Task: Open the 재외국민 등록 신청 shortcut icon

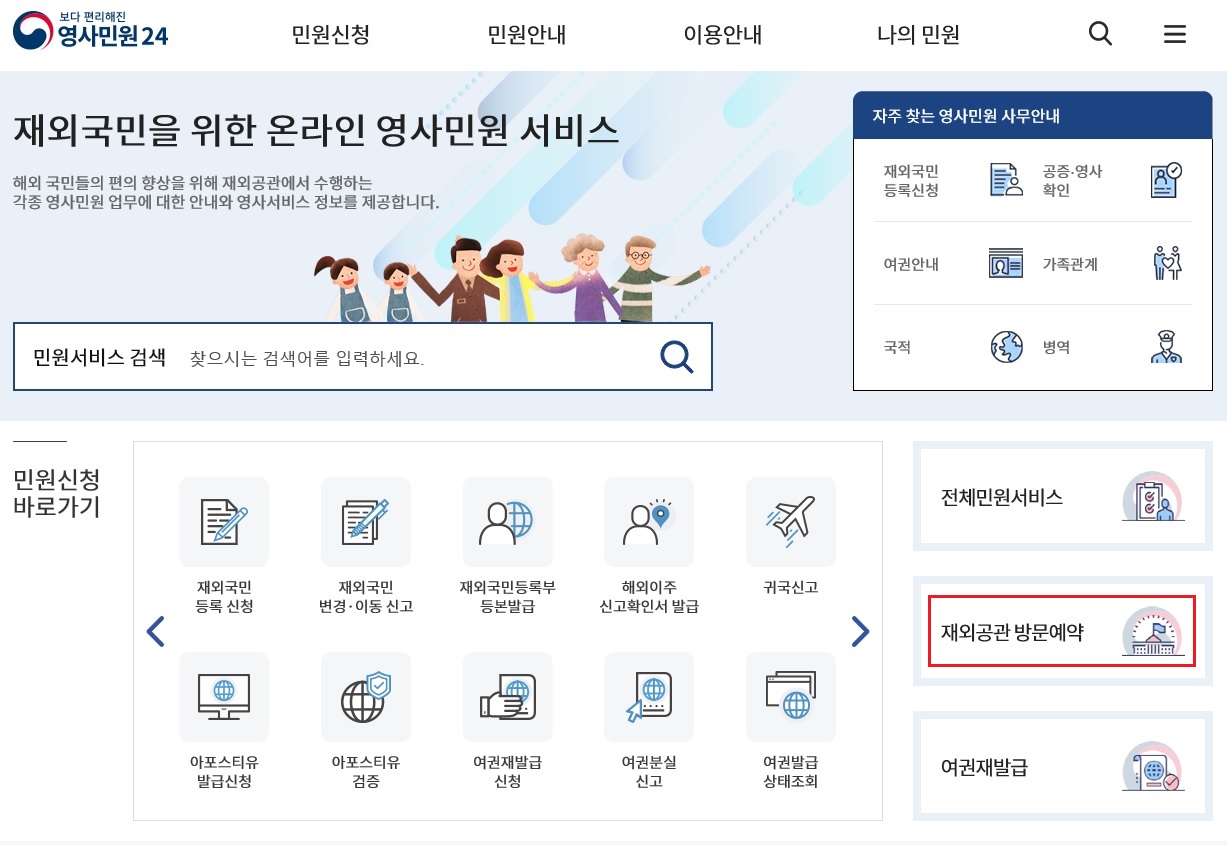Action: click(x=224, y=522)
